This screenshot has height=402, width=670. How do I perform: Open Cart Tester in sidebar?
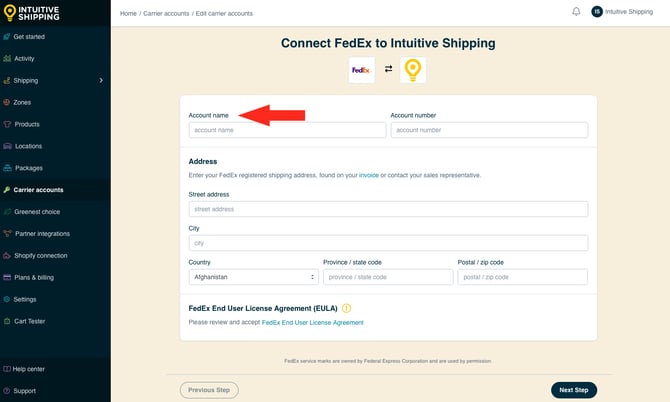[x=55, y=321]
